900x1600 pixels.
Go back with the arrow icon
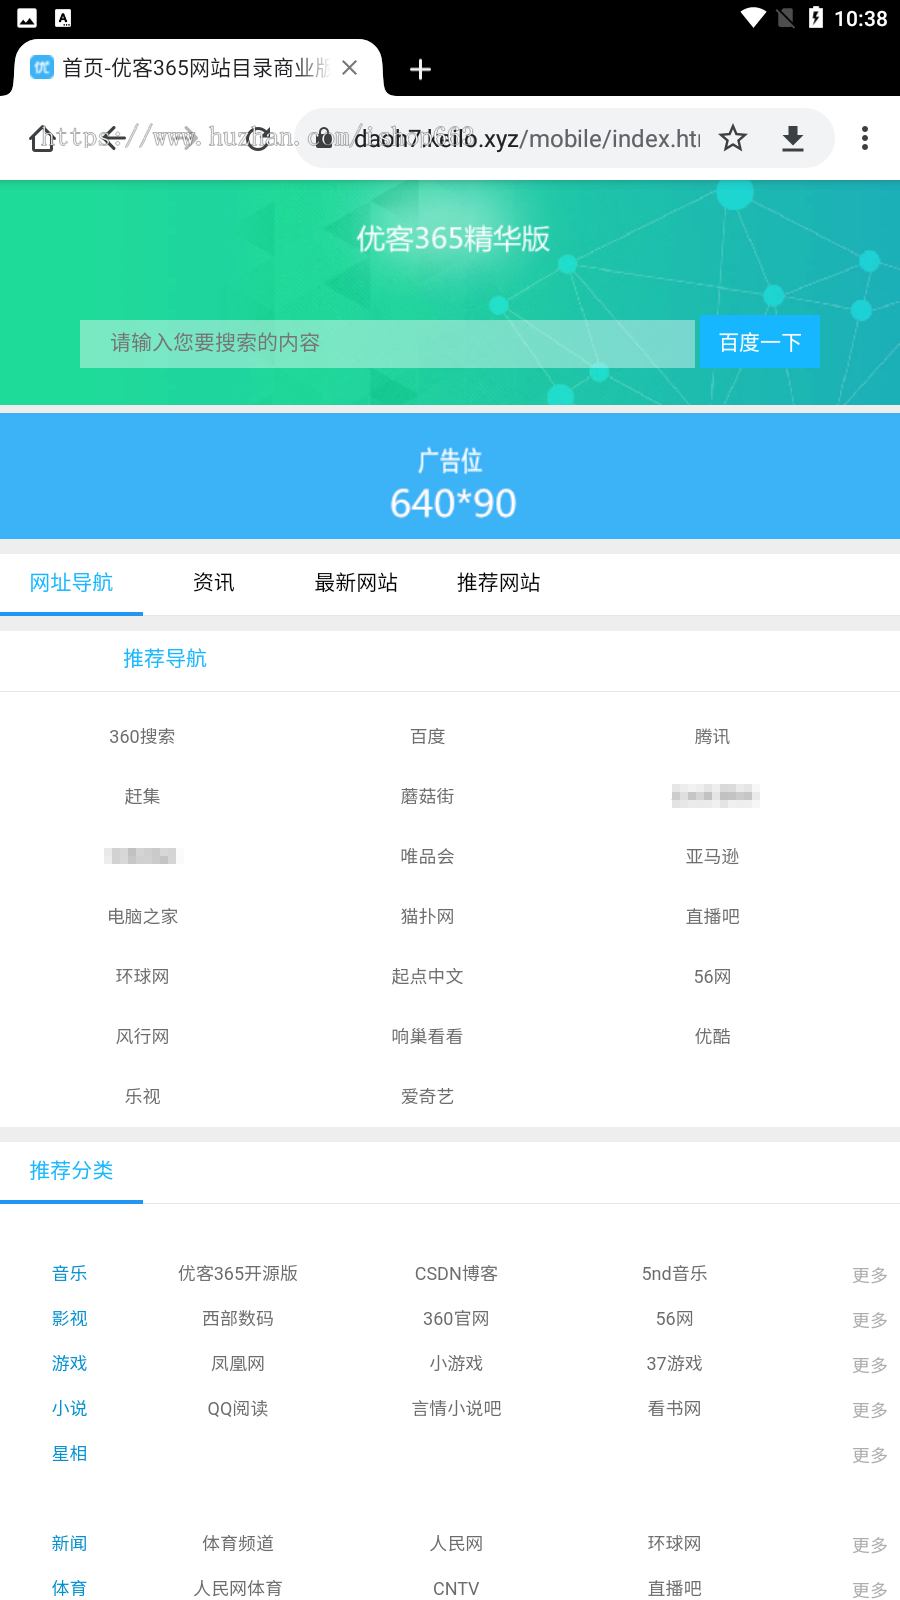click(x=113, y=138)
